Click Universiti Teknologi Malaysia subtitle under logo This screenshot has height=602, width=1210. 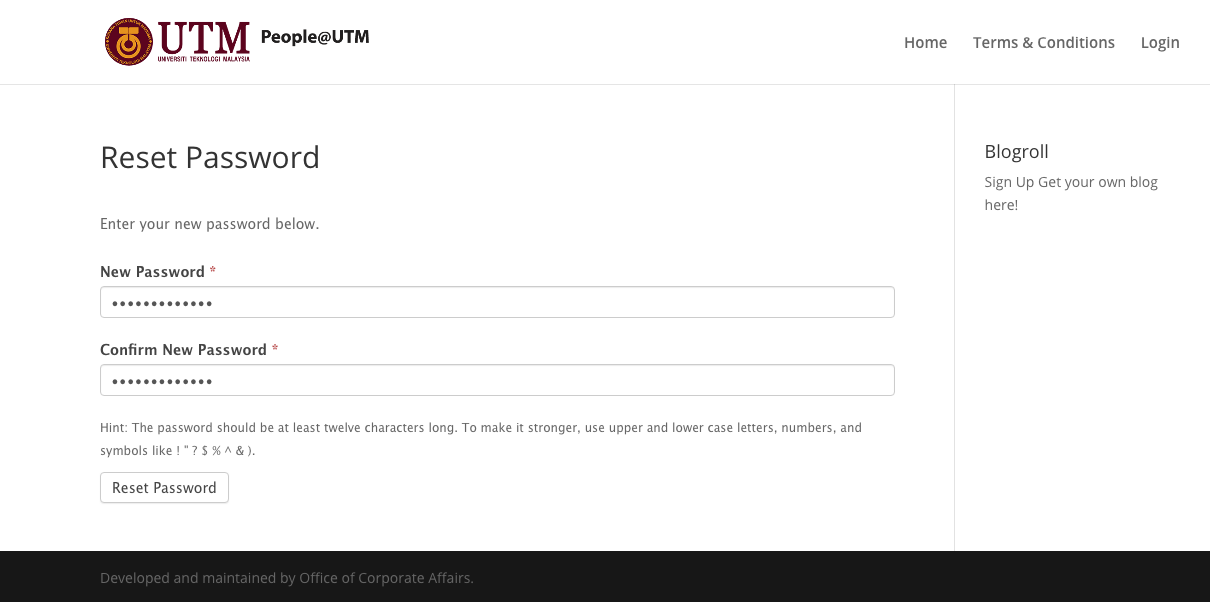204,59
